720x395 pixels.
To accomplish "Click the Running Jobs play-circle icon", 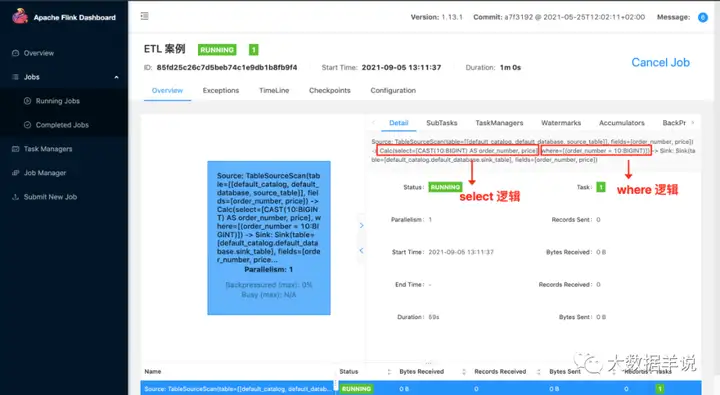I will tap(27, 101).
